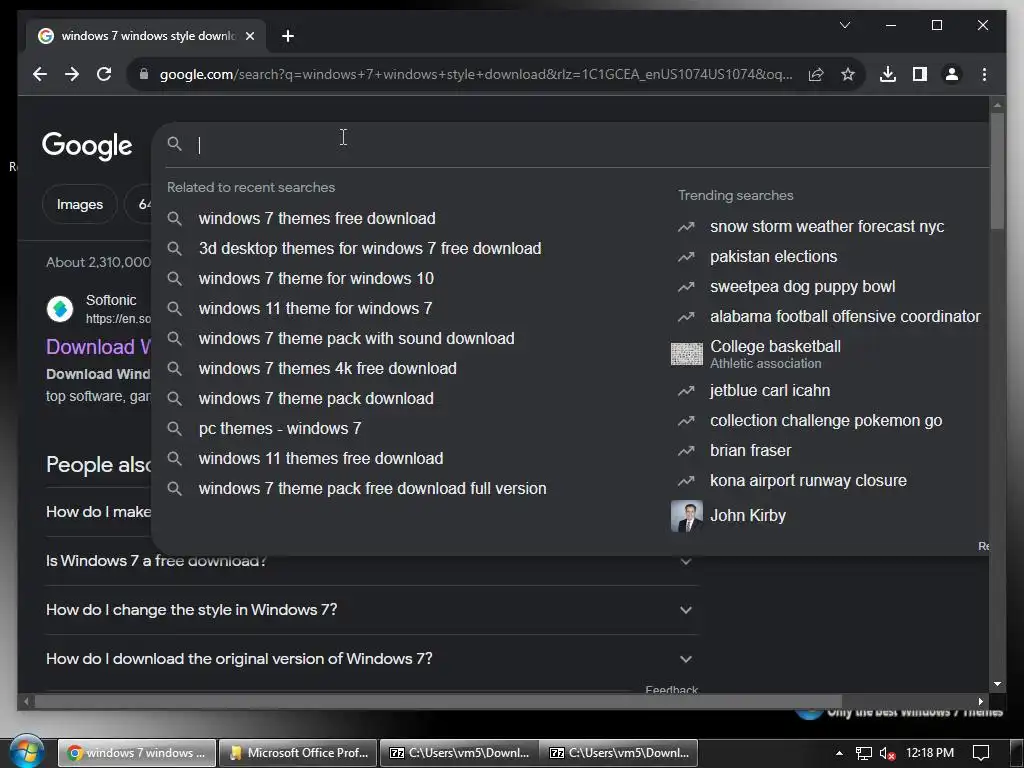Choose suggestion windows 11 theme for windows 7
Viewport: 1024px width, 768px height.
click(315, 308)
